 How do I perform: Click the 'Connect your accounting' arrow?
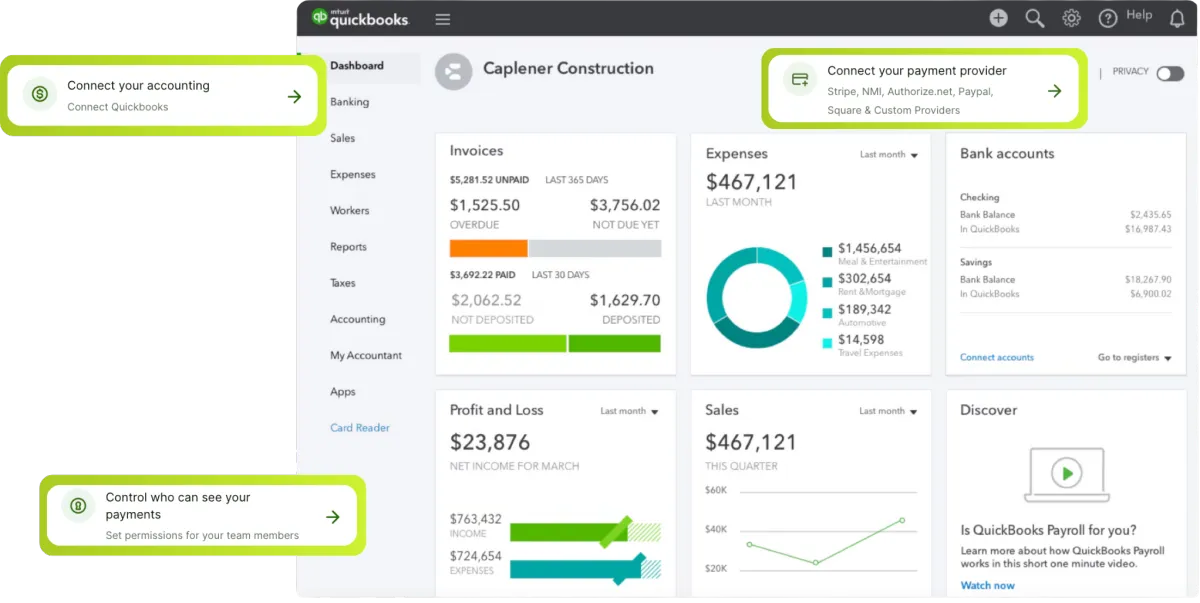pyautogui.click(x=294, y=96)
